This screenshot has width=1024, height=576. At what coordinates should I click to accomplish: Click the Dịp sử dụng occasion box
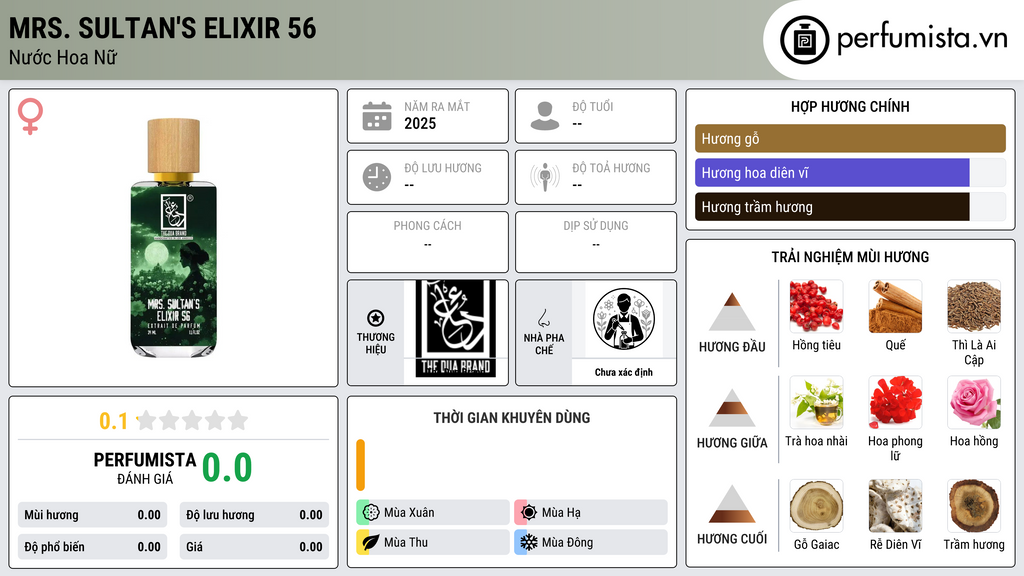[596, 242]
